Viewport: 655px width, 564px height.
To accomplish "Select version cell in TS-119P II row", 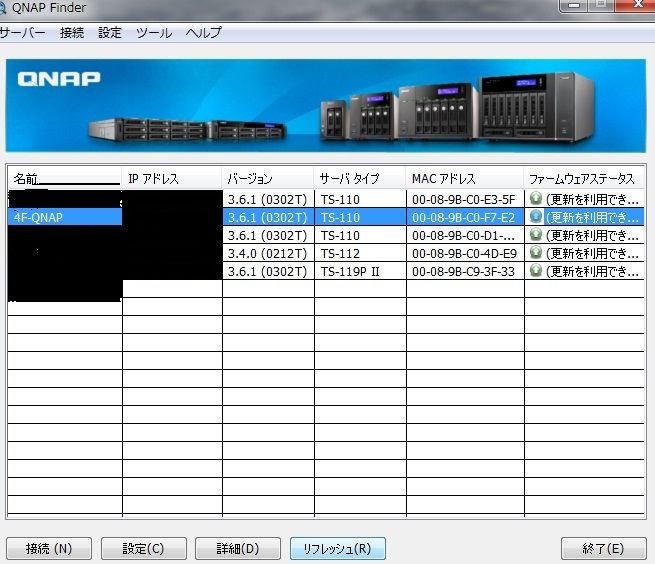I will pos(268,271).
